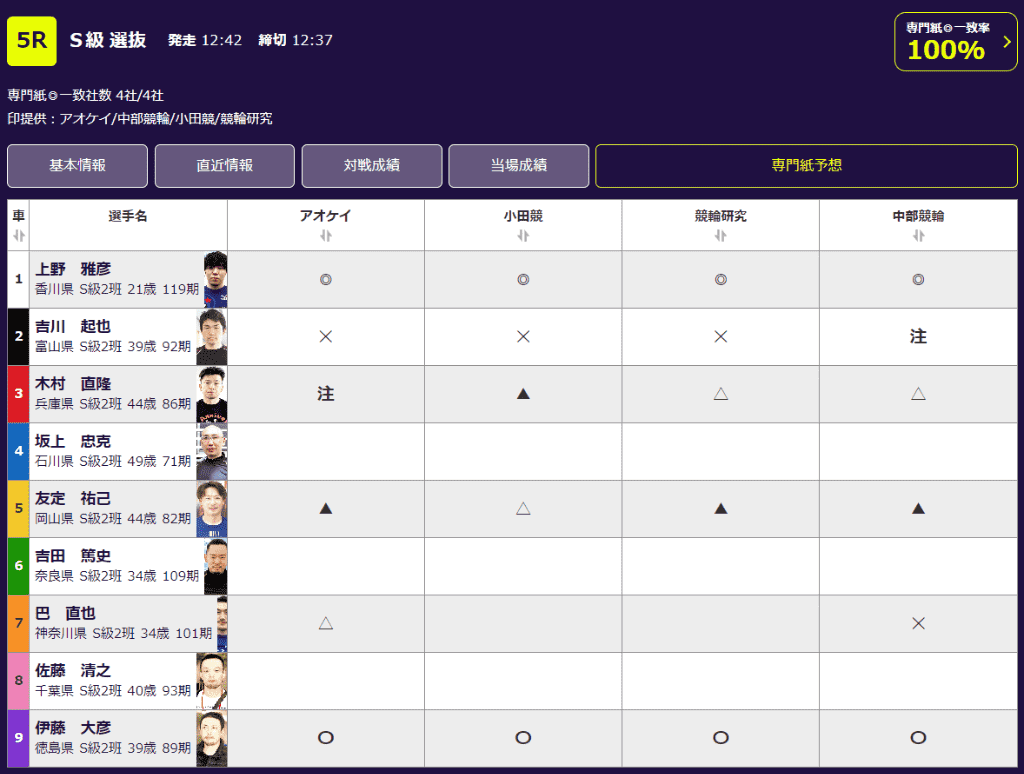The width and height of the screenshot is (1024, 774).
Task: Click the sort arrows under 競輪研究
Action: (720, 236)
